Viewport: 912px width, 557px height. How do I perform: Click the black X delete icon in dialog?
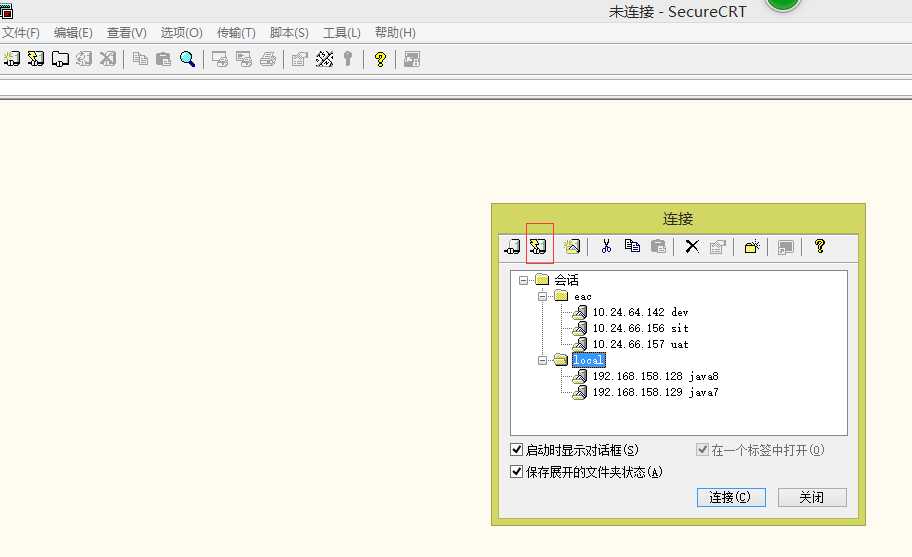point(692,247)
